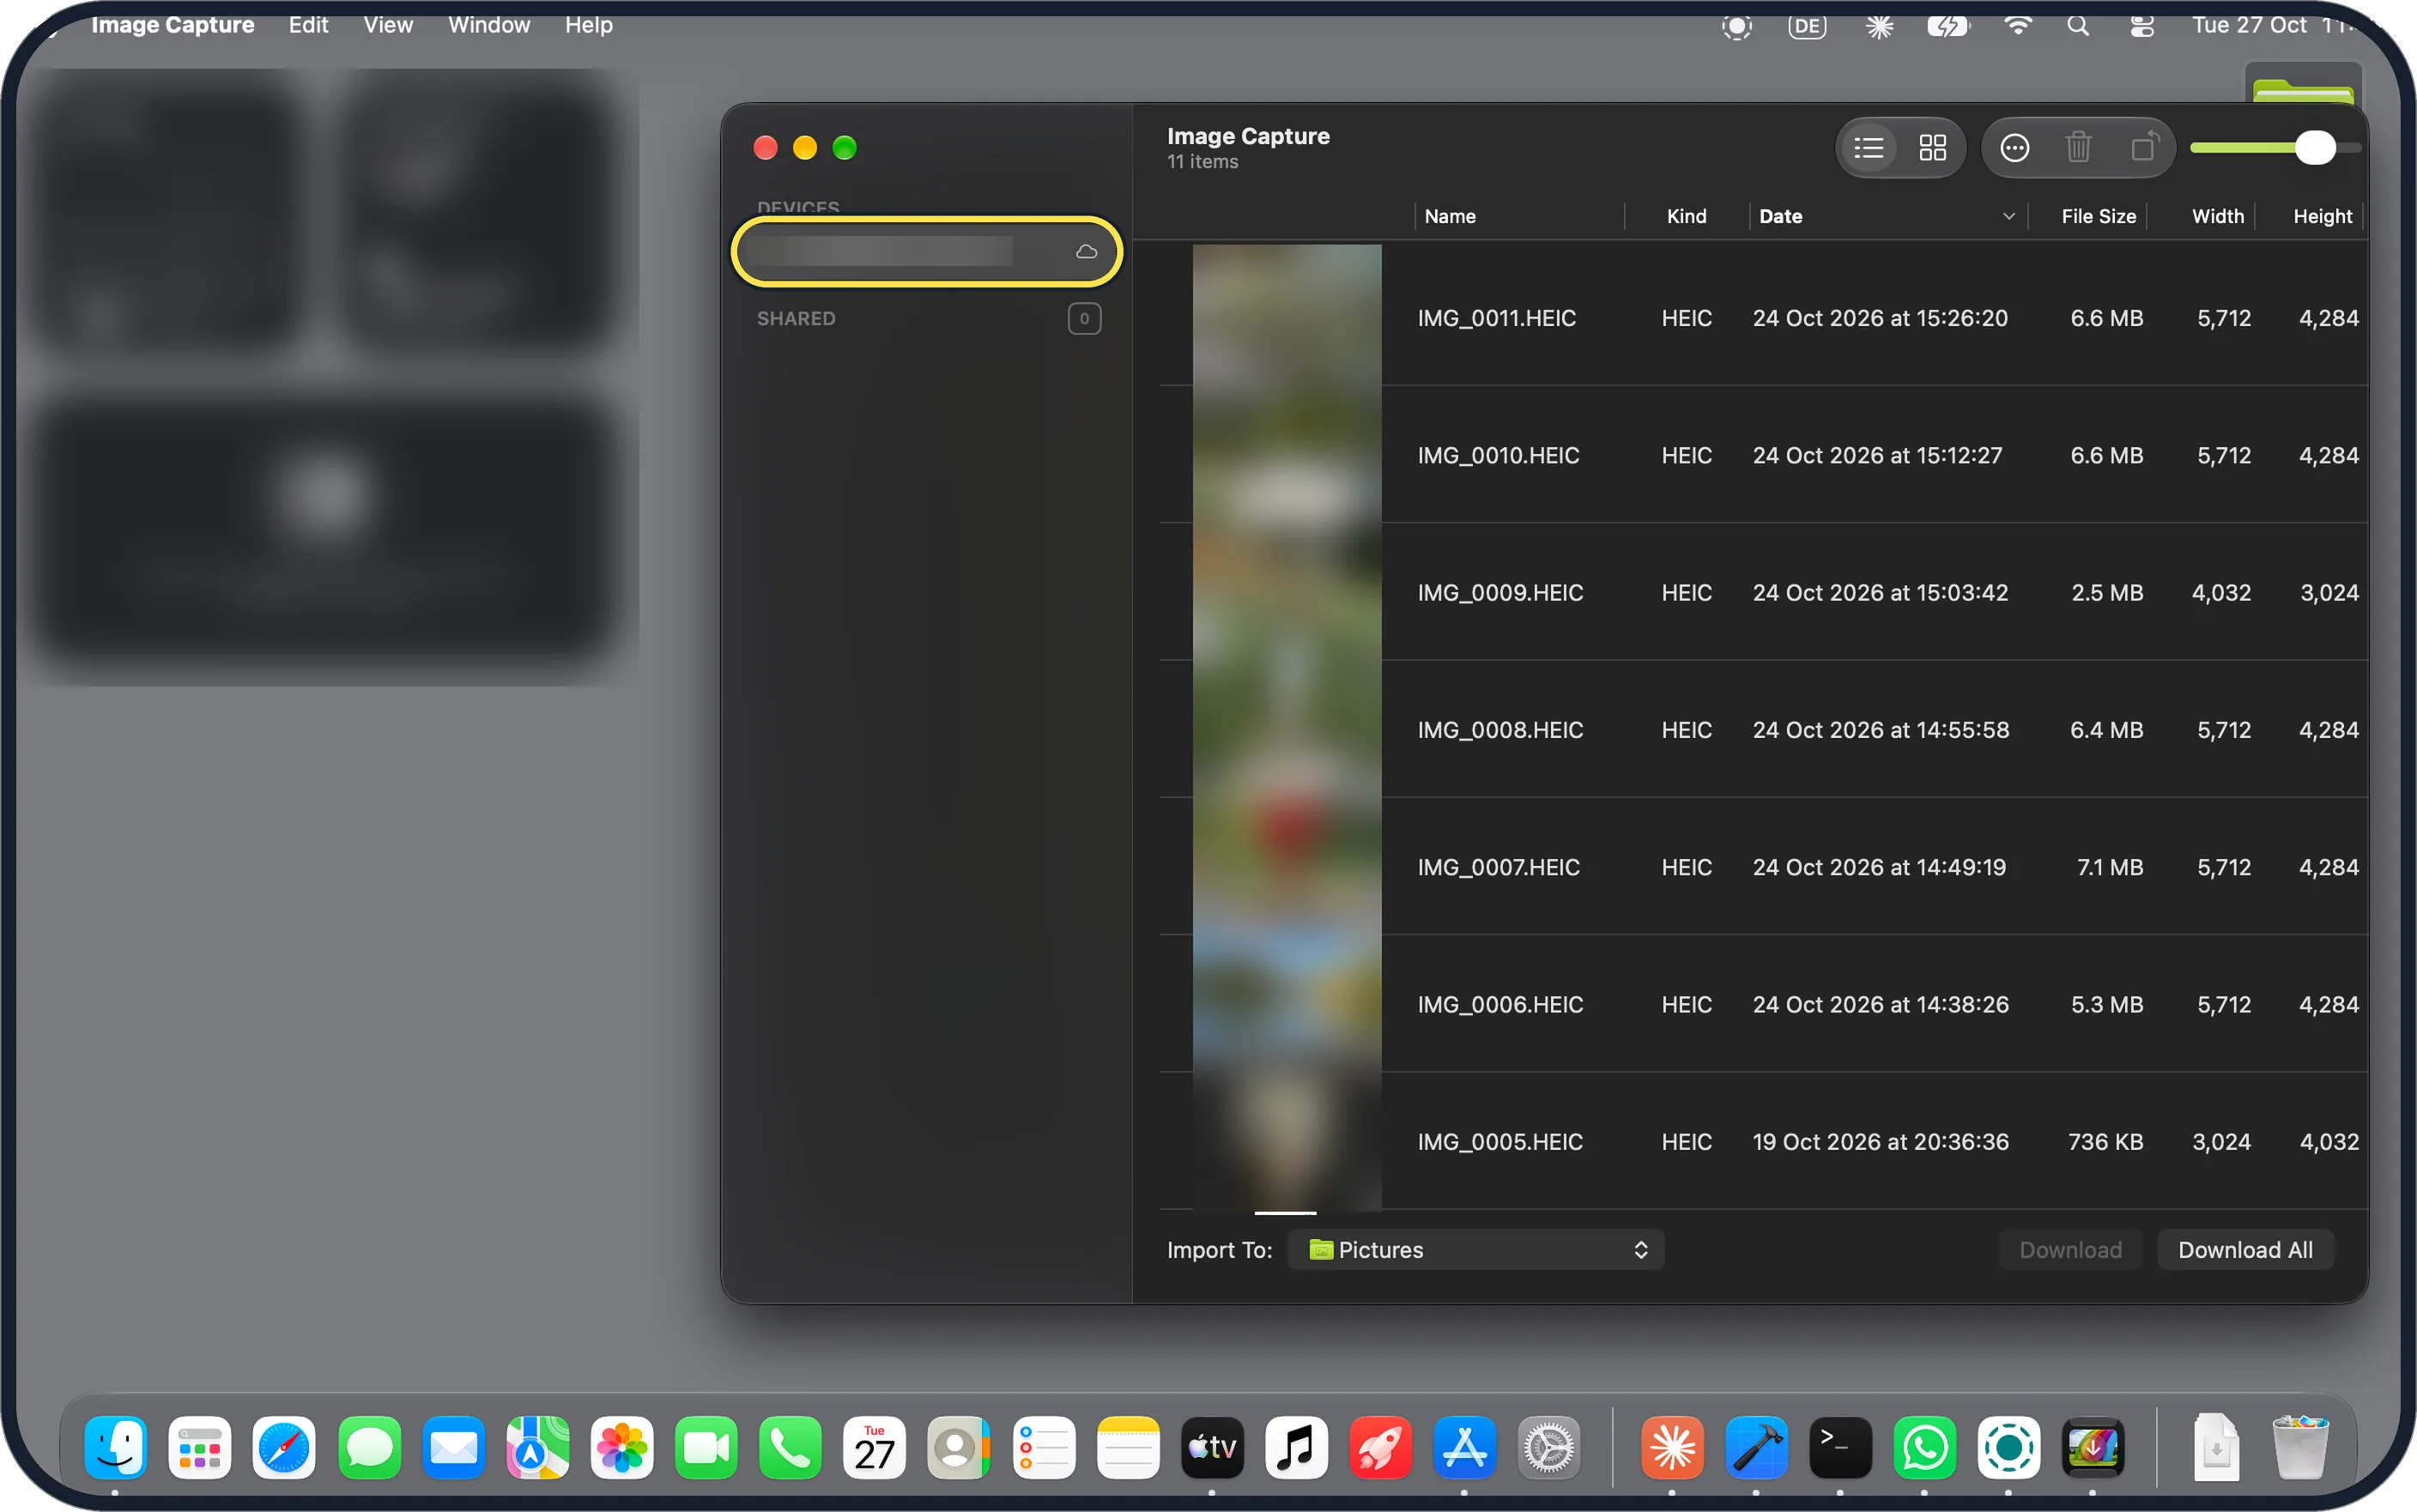Switch to icon grid view
This screenshot has width=2417, height=1512.
pyautogui.click(x=1932, y=148)
